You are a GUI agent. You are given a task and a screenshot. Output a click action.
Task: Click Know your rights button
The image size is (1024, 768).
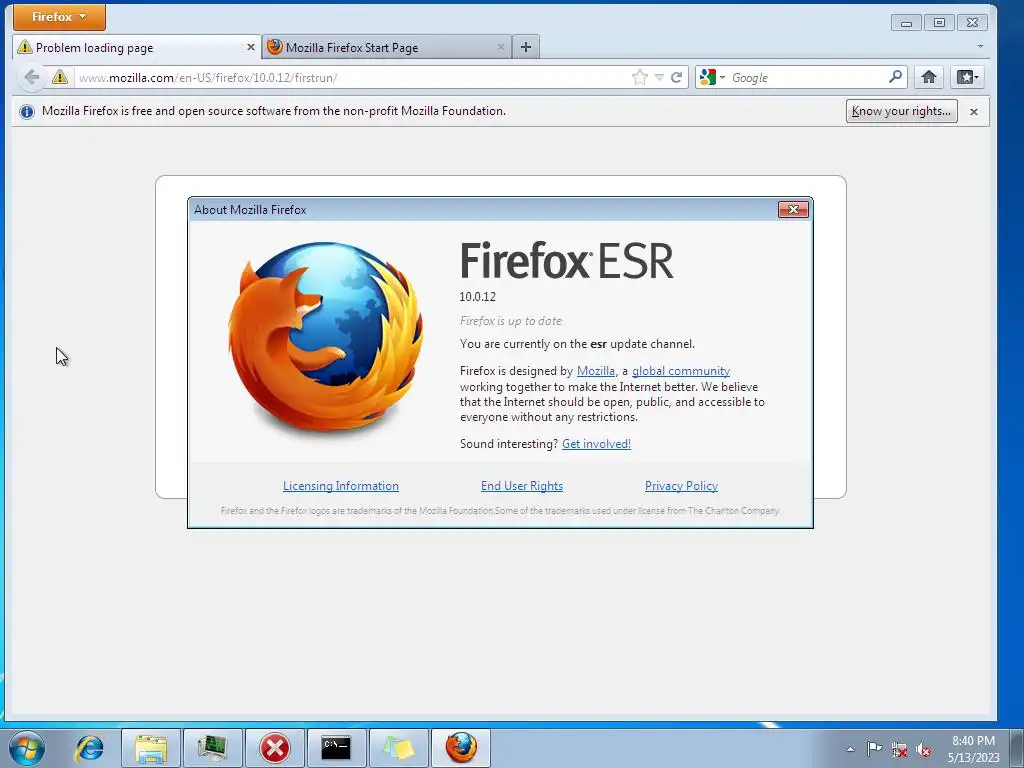tap(901, 111)
